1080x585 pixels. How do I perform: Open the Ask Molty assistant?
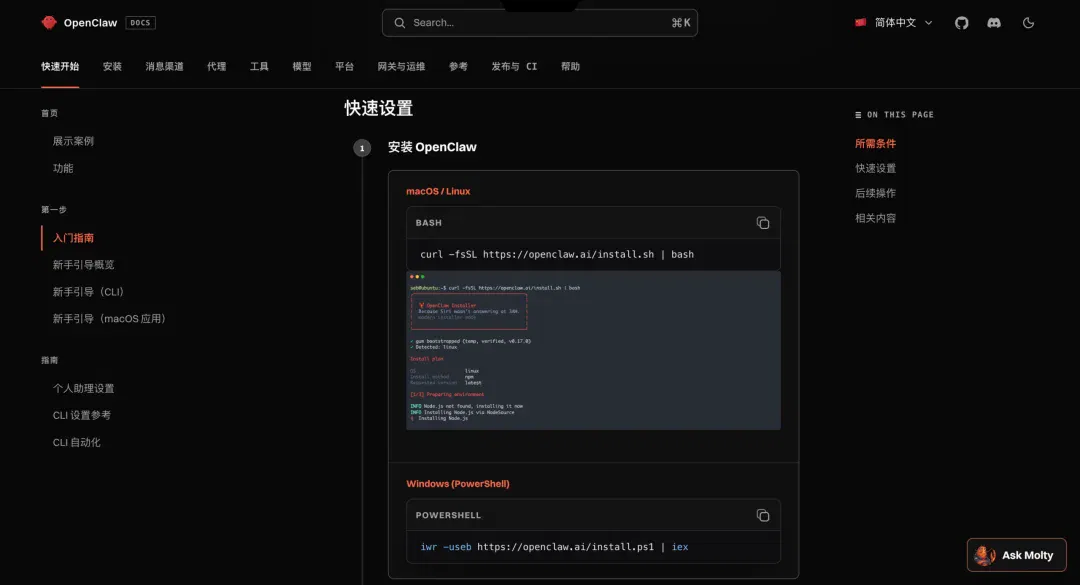(x=1017, y=555)
